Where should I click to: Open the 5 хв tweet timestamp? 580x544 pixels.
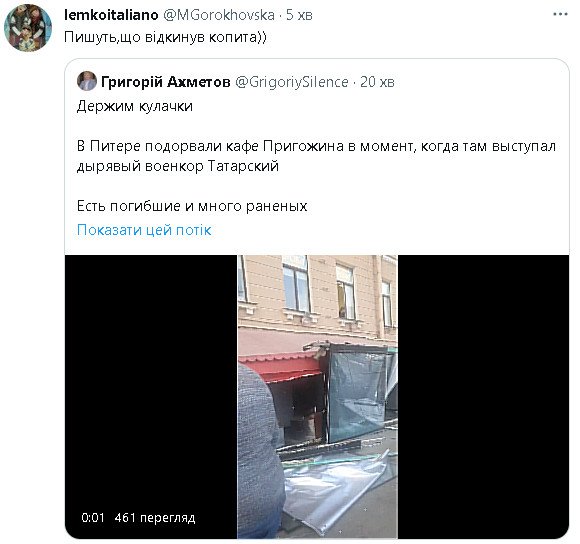tap(299, 15)
